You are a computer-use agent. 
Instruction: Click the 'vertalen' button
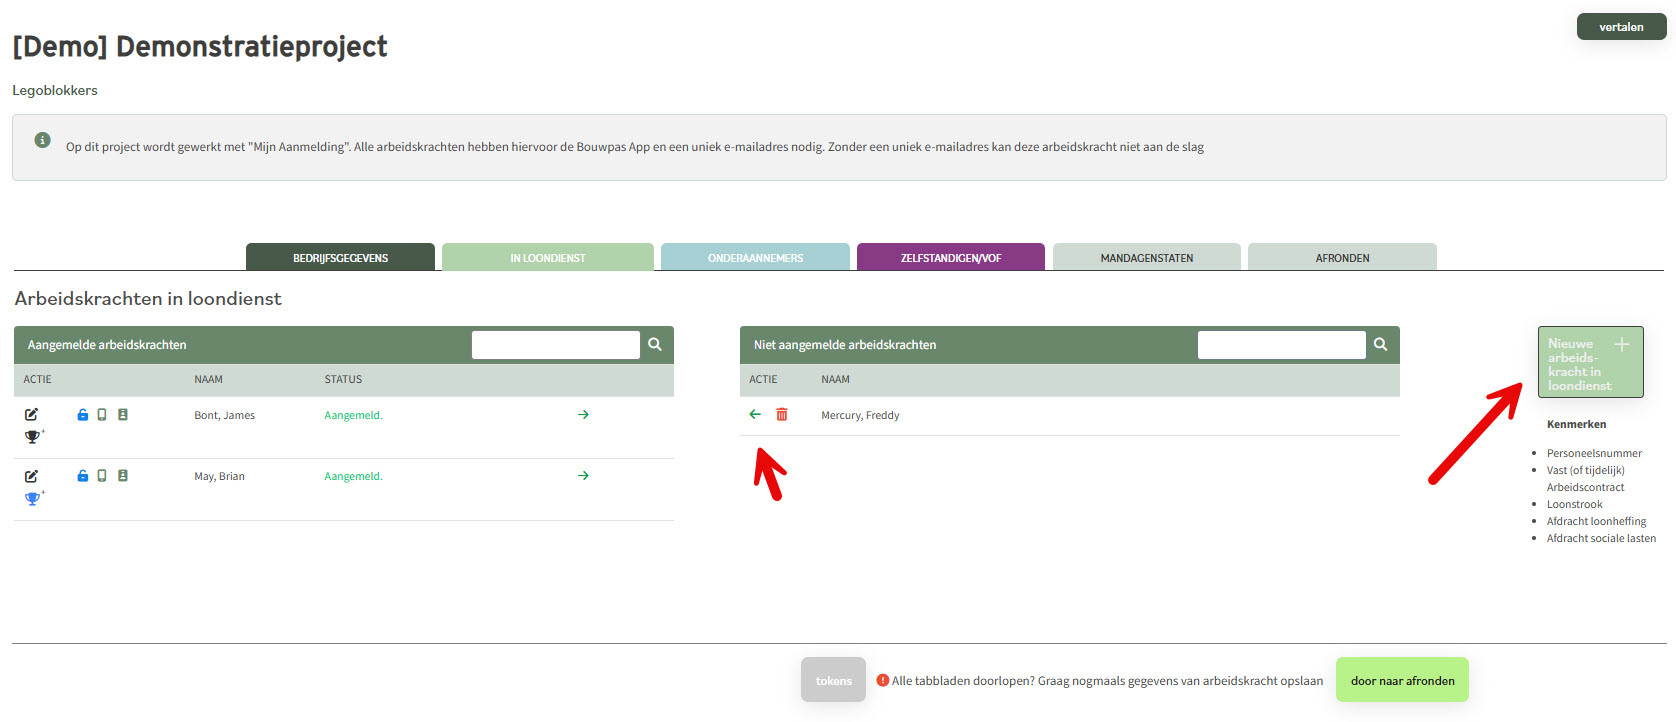coord(1621,27)
